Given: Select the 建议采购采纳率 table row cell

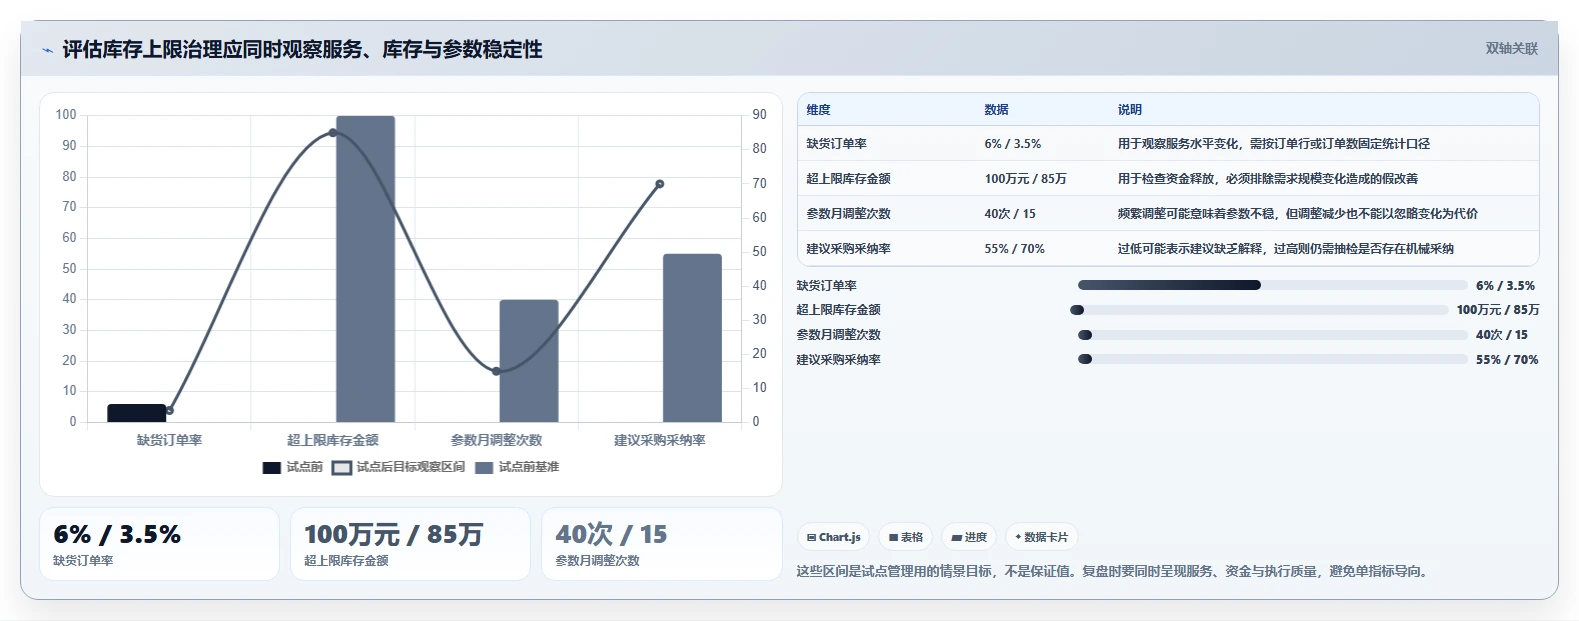Looking at the screenshot, I should (x=849, y=249).
